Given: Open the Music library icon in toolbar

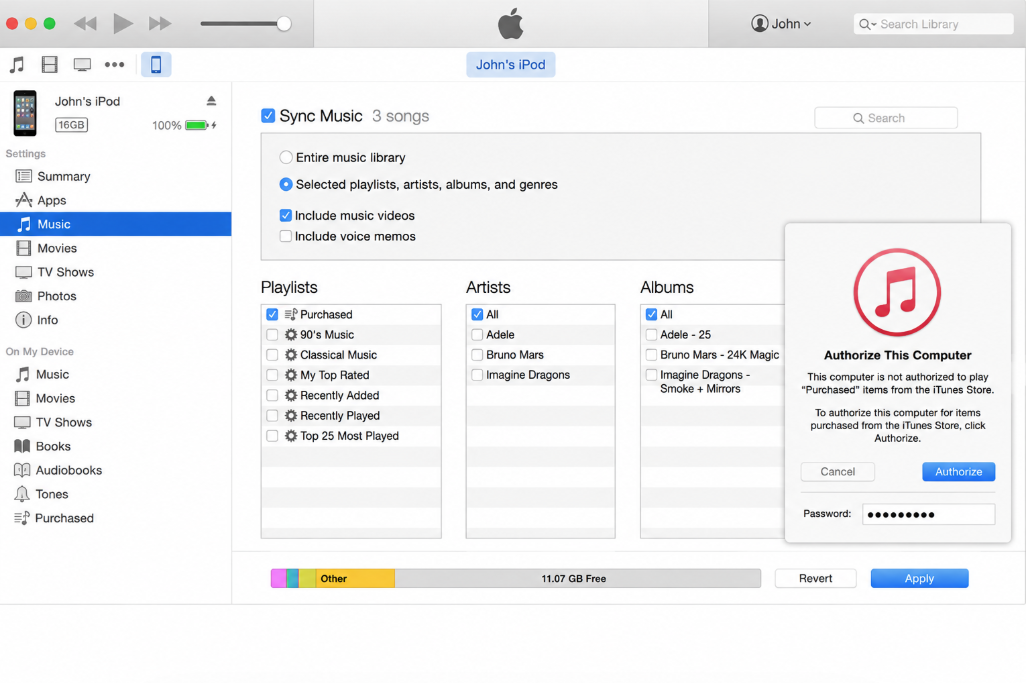Looking at the screenshot, I should (x=17, y=64).
